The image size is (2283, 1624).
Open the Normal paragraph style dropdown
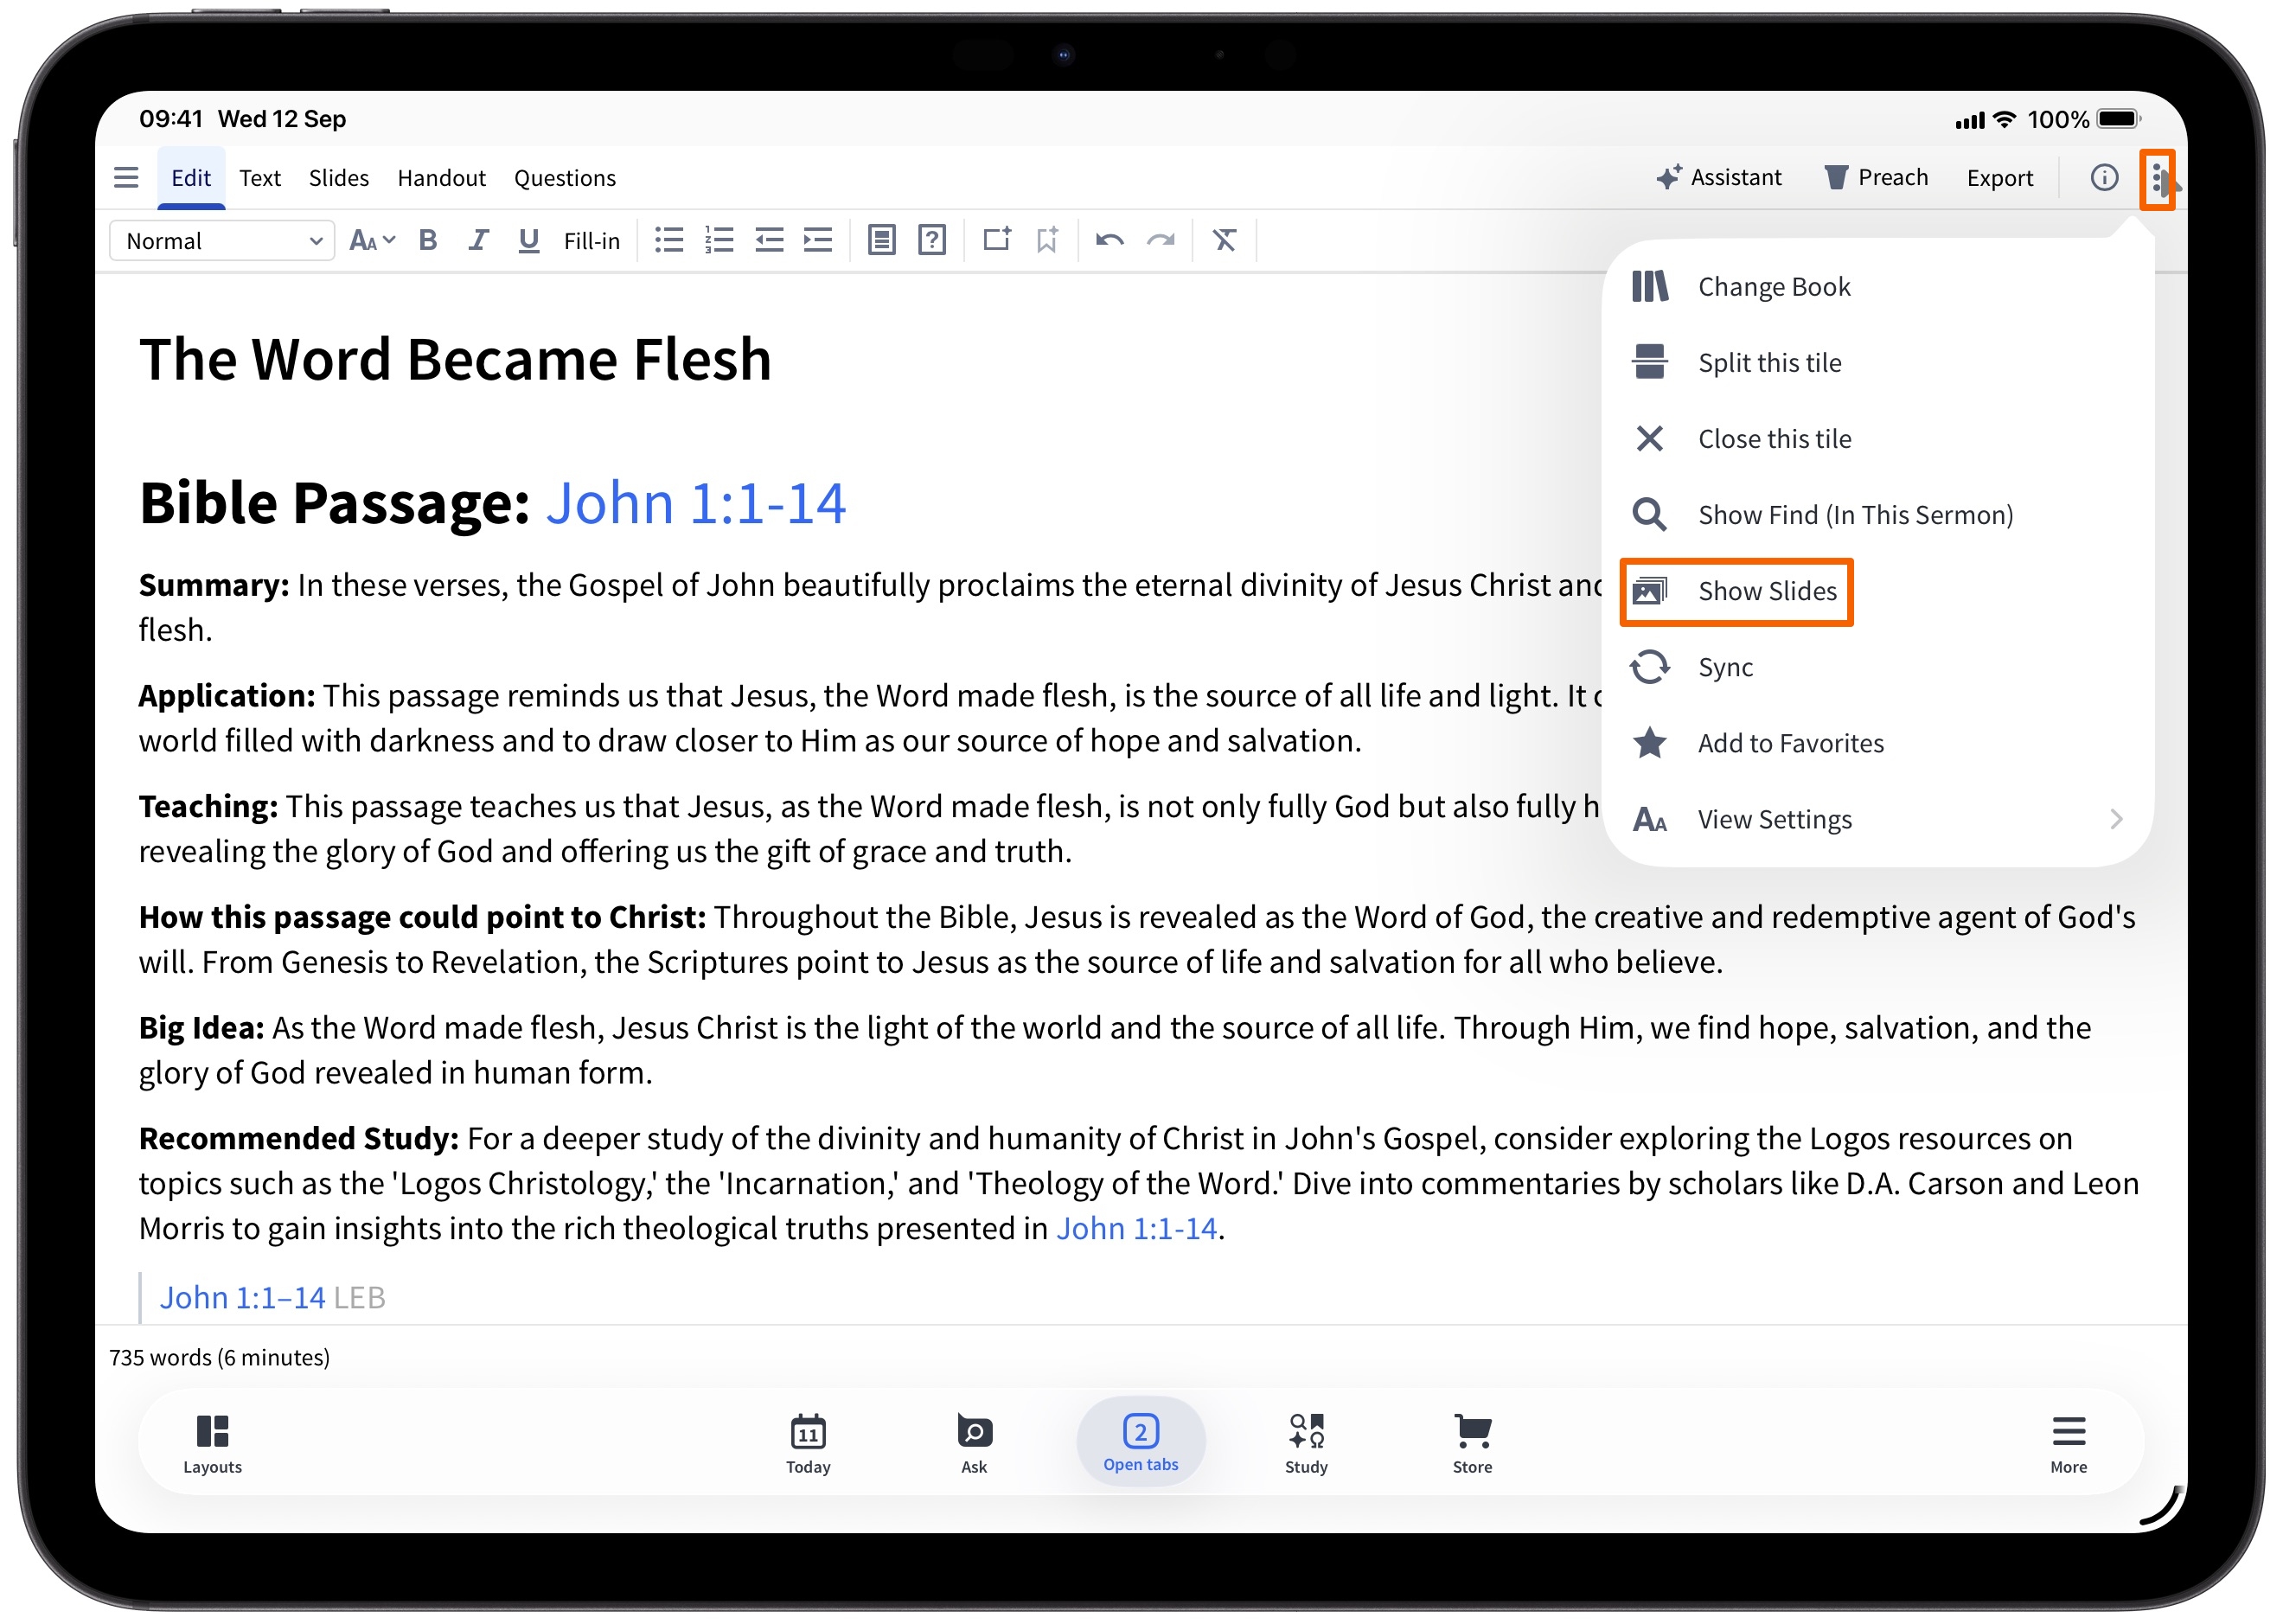click(x=222, y=241)
